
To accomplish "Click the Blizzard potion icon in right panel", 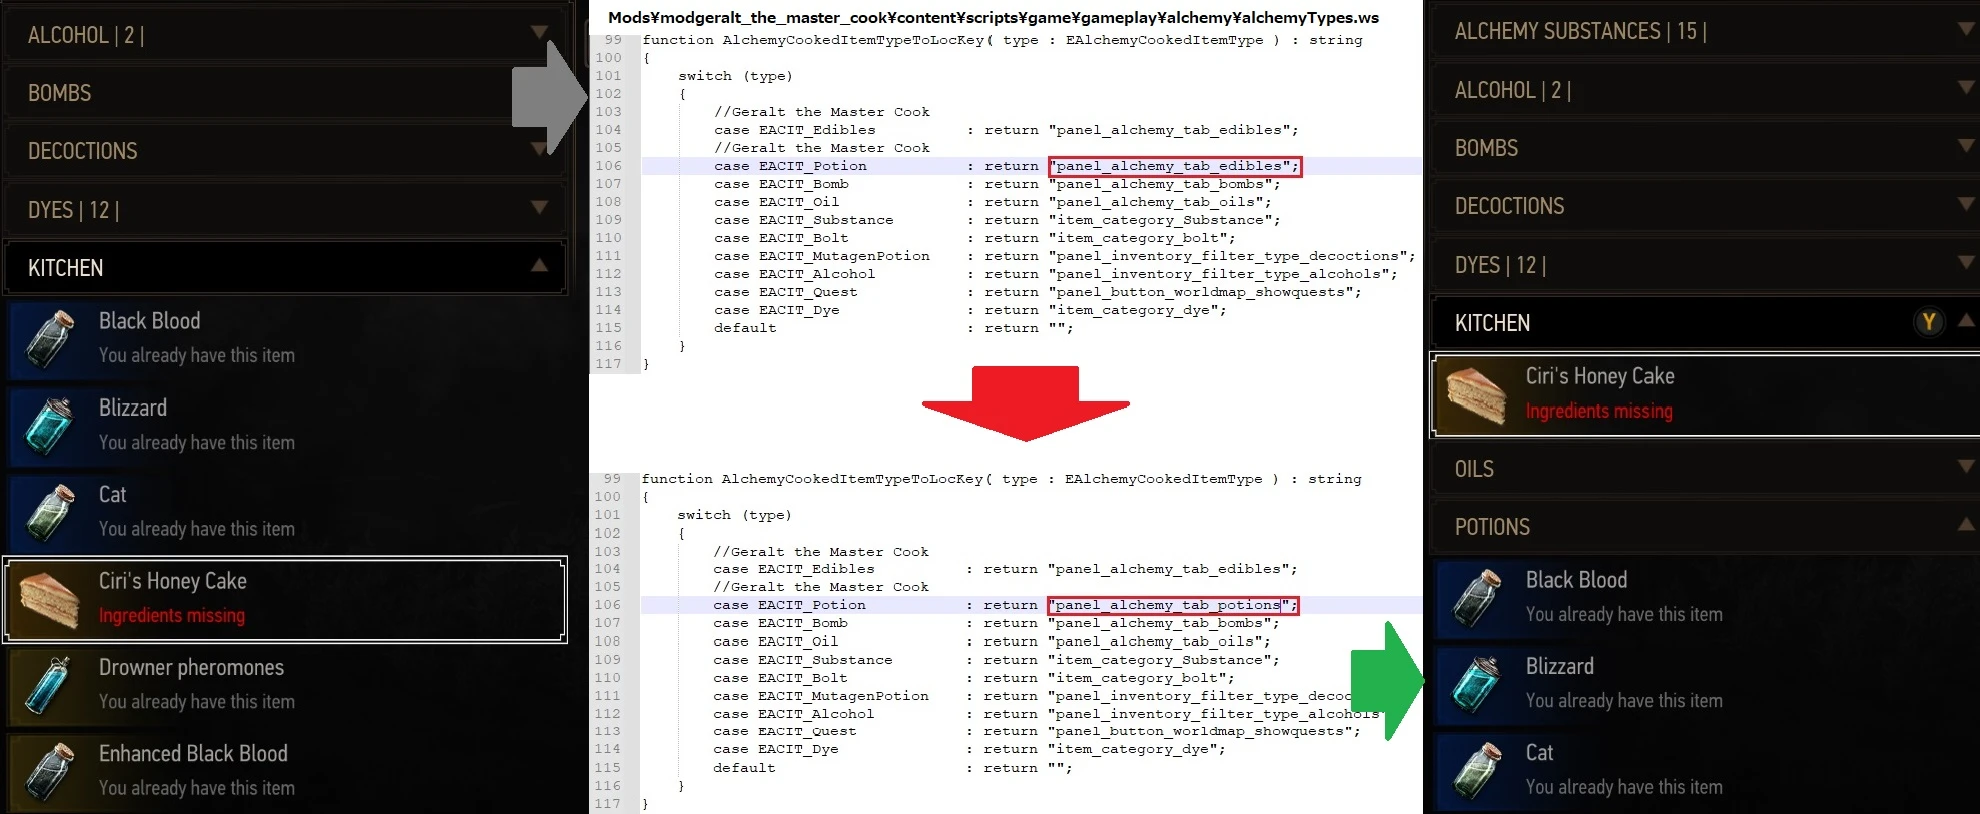I will point(1477,684).
